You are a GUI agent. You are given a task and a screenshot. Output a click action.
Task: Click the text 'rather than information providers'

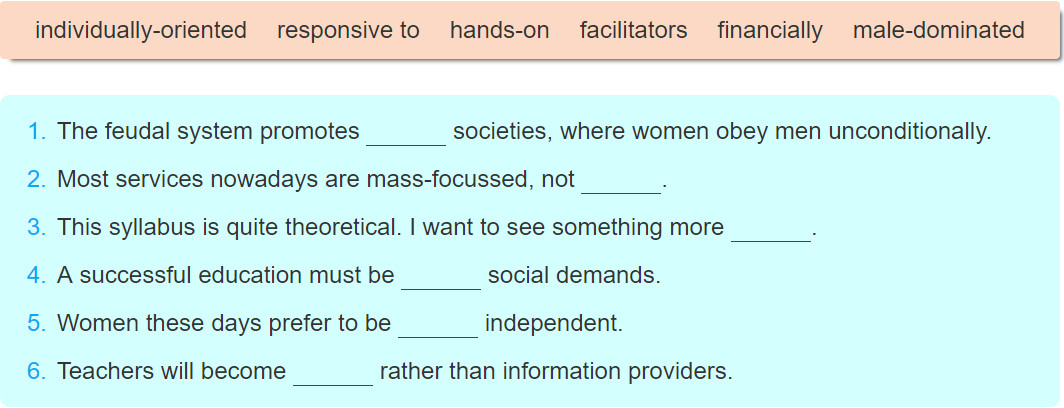pos(556,372)
